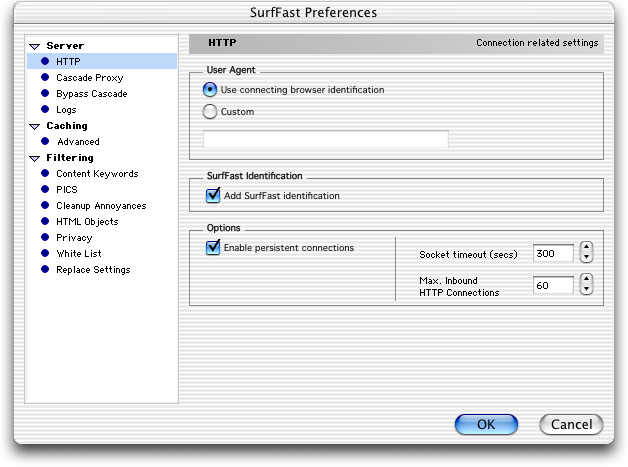Open the Content Keywords filtering page
The height and width of the screenshot is (467, 628).
click(97, 174)
